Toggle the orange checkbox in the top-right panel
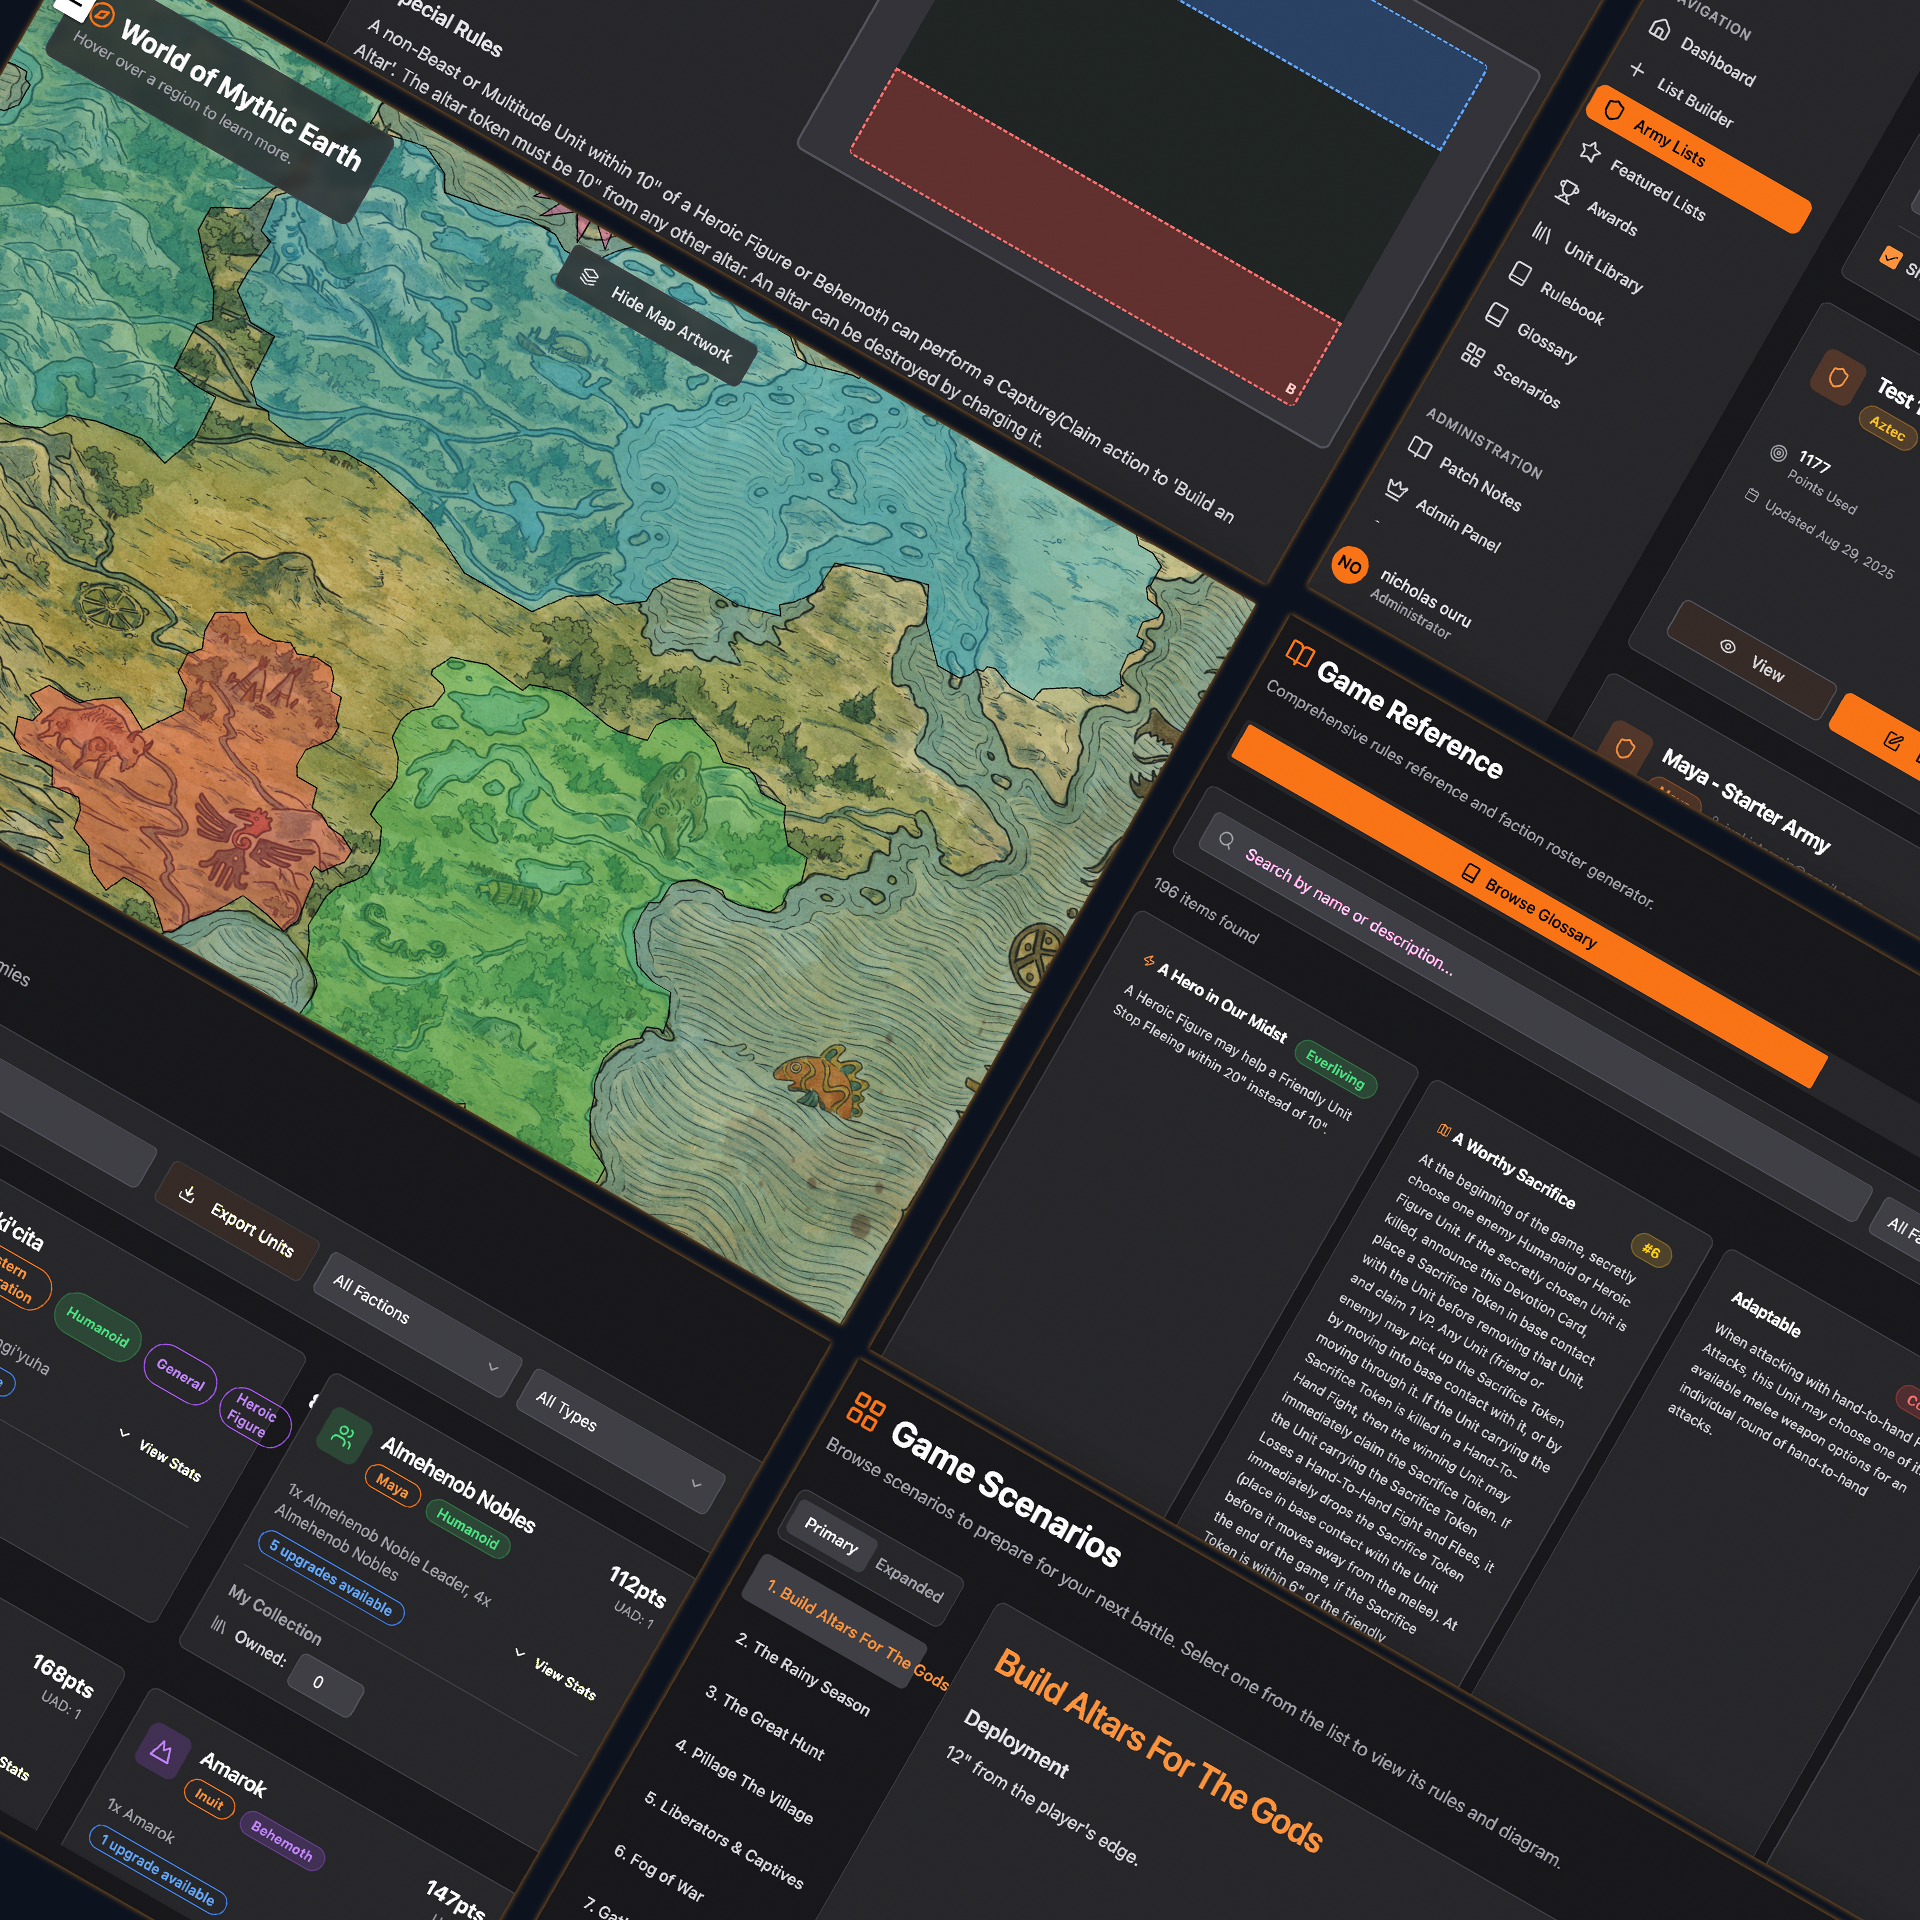The height and width of the screenshot is (1920, 1920). click(x=1889, y=257)
